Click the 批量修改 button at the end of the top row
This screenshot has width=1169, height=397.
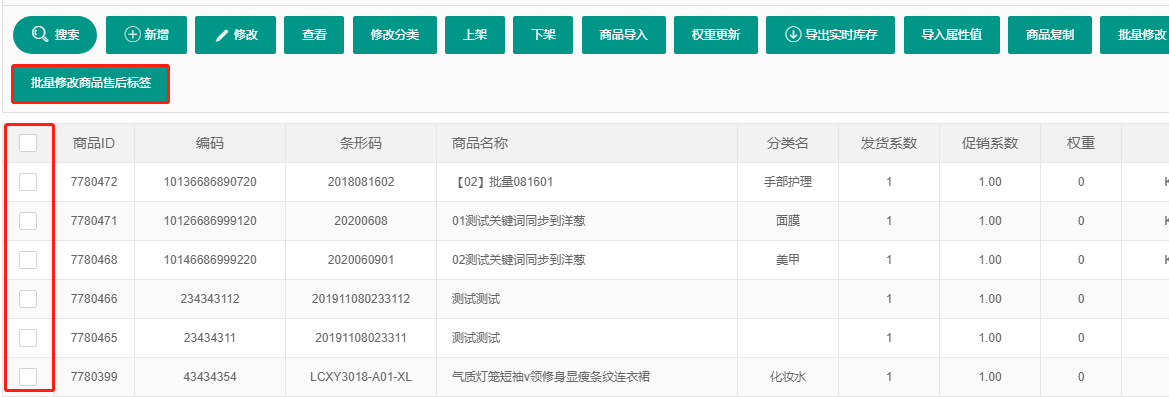point(1135,35)
